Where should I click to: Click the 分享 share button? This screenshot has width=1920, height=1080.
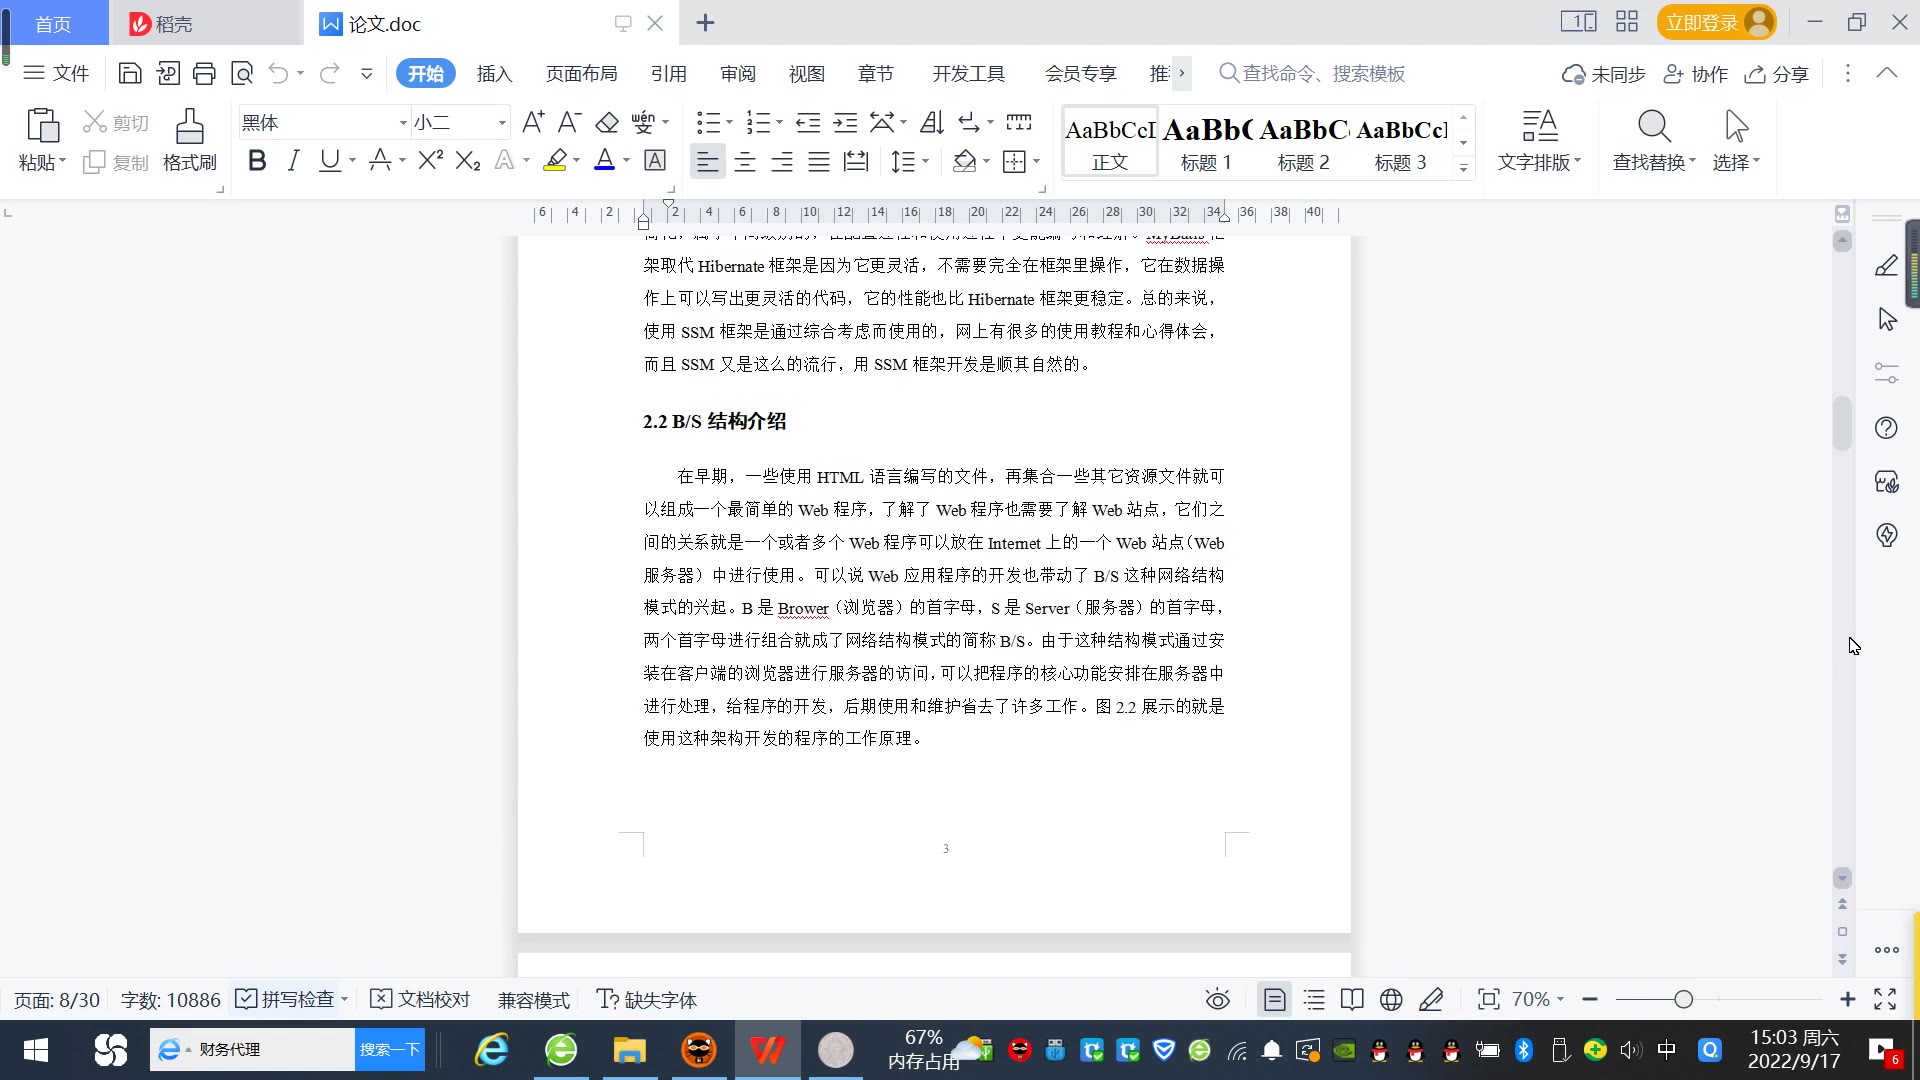click(1778, 74)
